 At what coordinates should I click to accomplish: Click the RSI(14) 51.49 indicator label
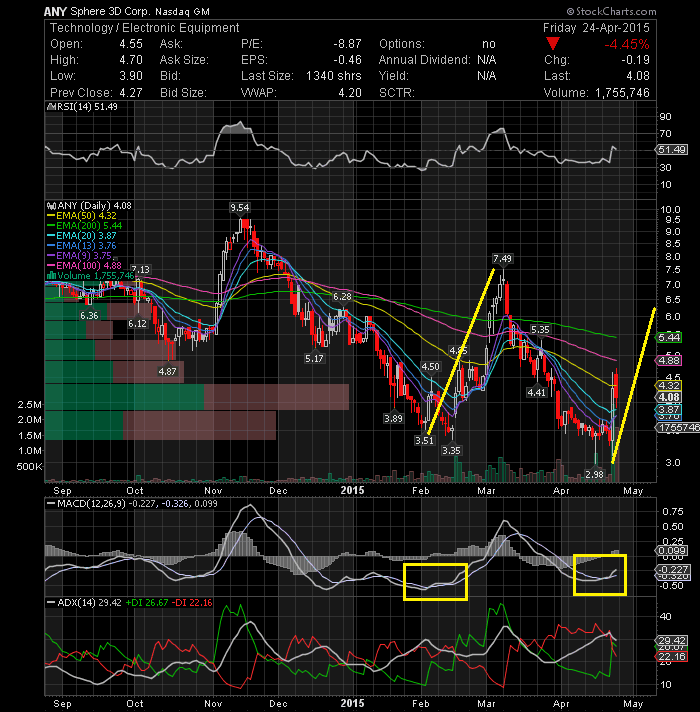[86, 107]
